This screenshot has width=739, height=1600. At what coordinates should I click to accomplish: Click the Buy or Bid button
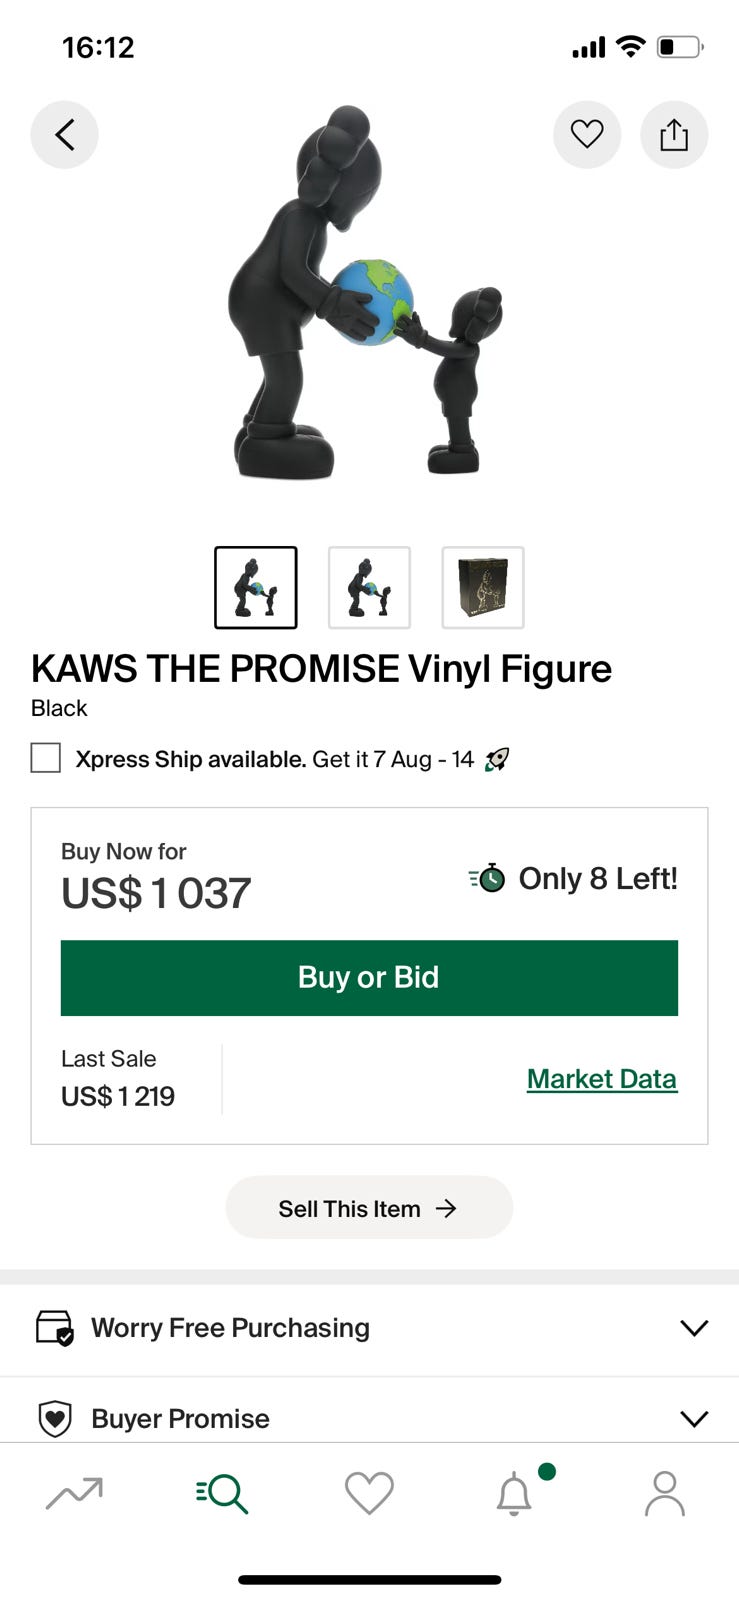pyautogui.click(x=369, y=978)
